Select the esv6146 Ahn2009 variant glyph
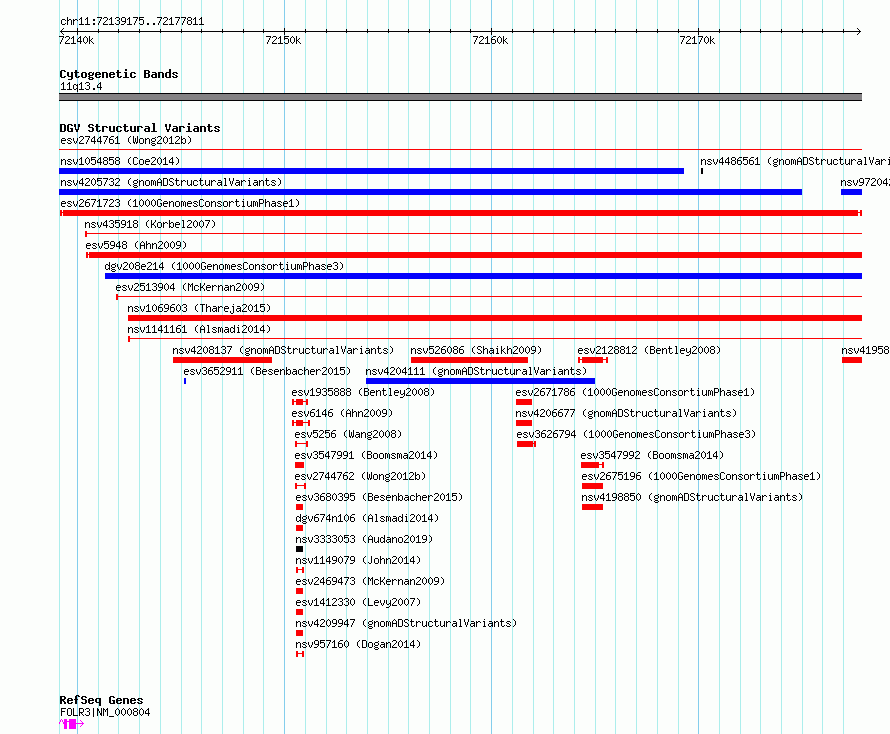 tap(301, 423)
